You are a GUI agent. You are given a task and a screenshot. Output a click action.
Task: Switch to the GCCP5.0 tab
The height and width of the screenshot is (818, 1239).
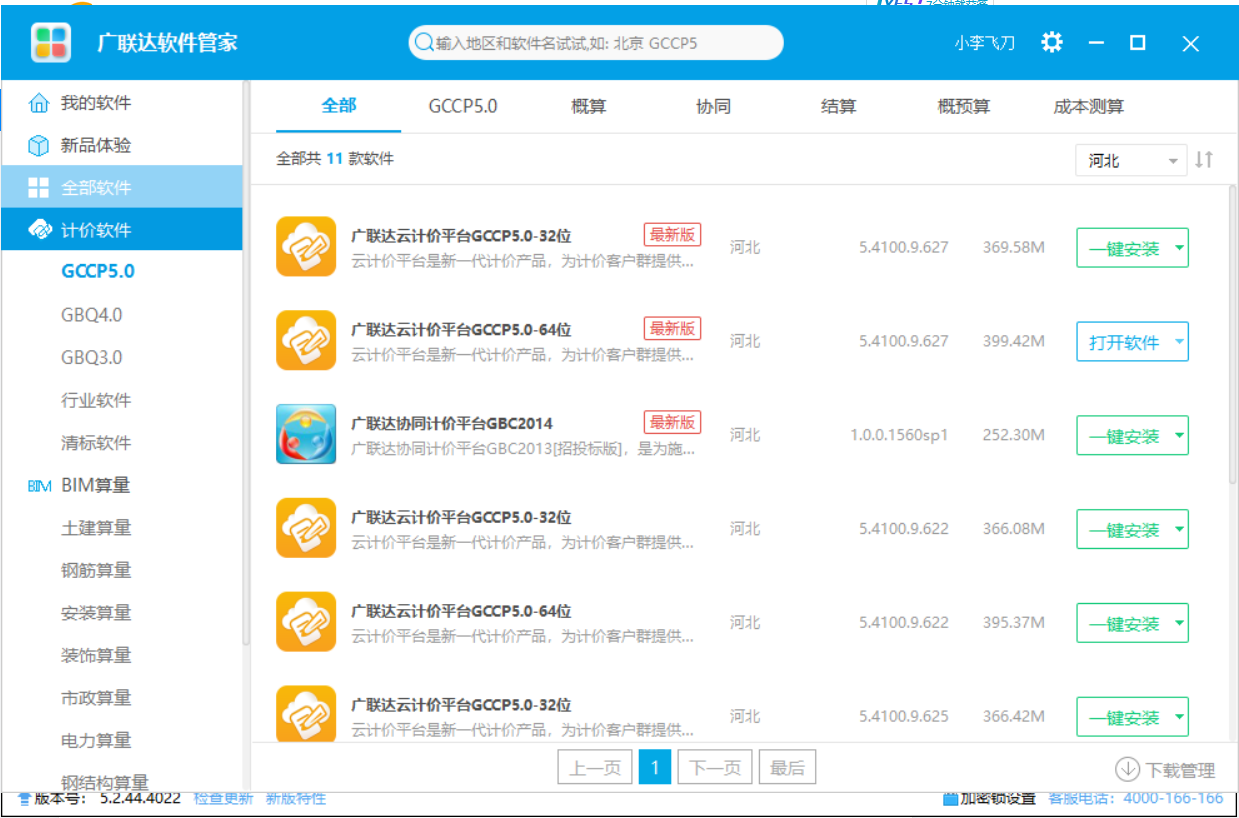click(463, 106)
